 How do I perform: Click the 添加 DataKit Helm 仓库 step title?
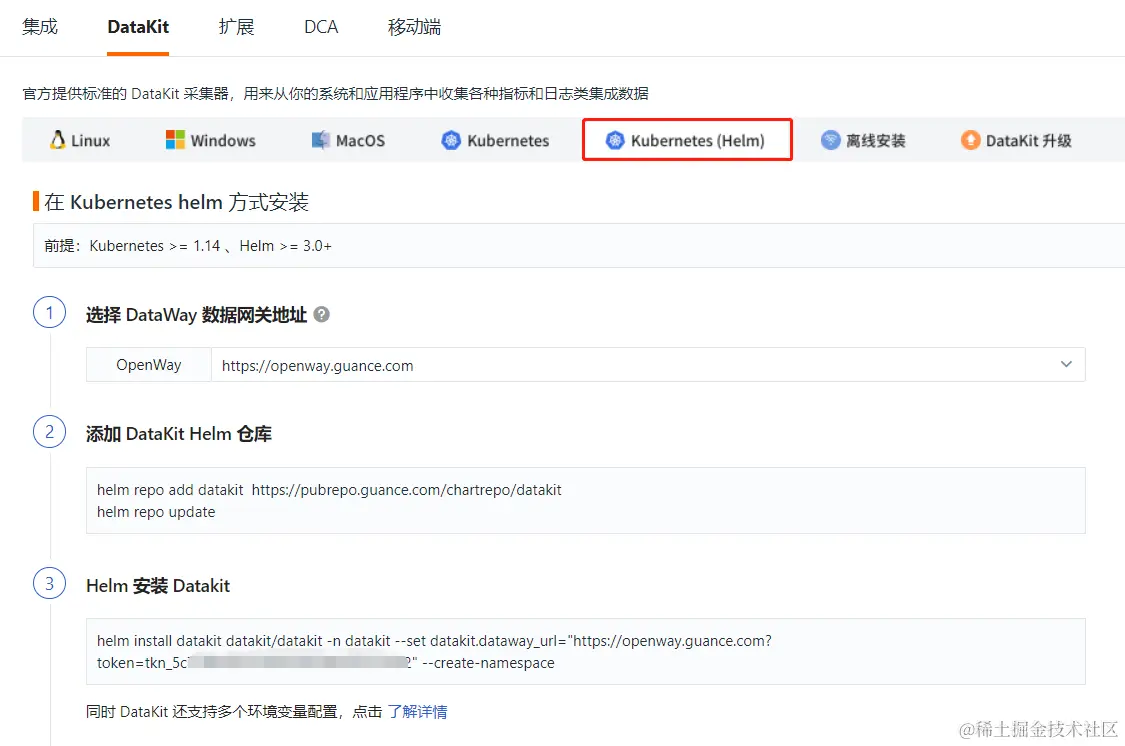click(179, 434)
